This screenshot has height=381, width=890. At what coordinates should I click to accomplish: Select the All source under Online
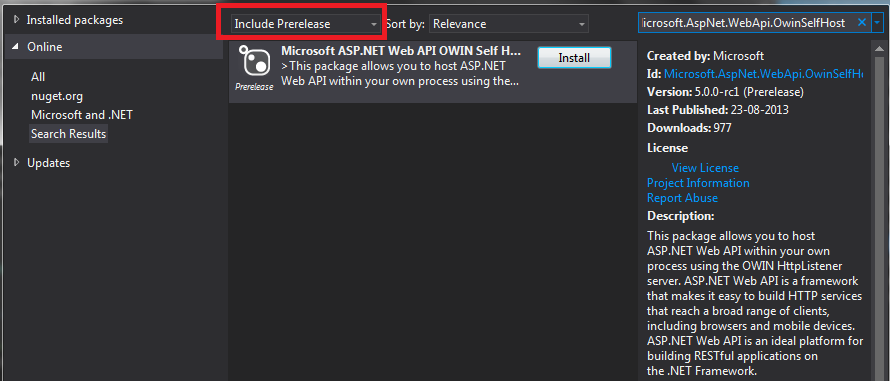point(38,77)
